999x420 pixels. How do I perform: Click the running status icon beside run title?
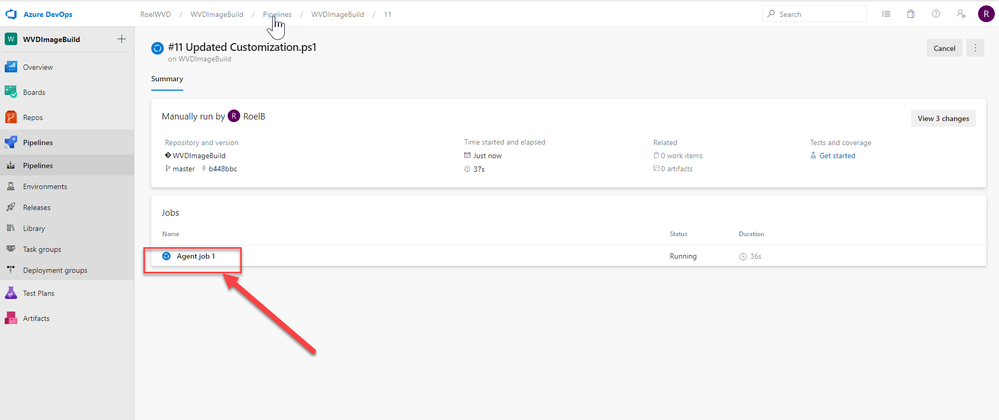tap(157, 48)
